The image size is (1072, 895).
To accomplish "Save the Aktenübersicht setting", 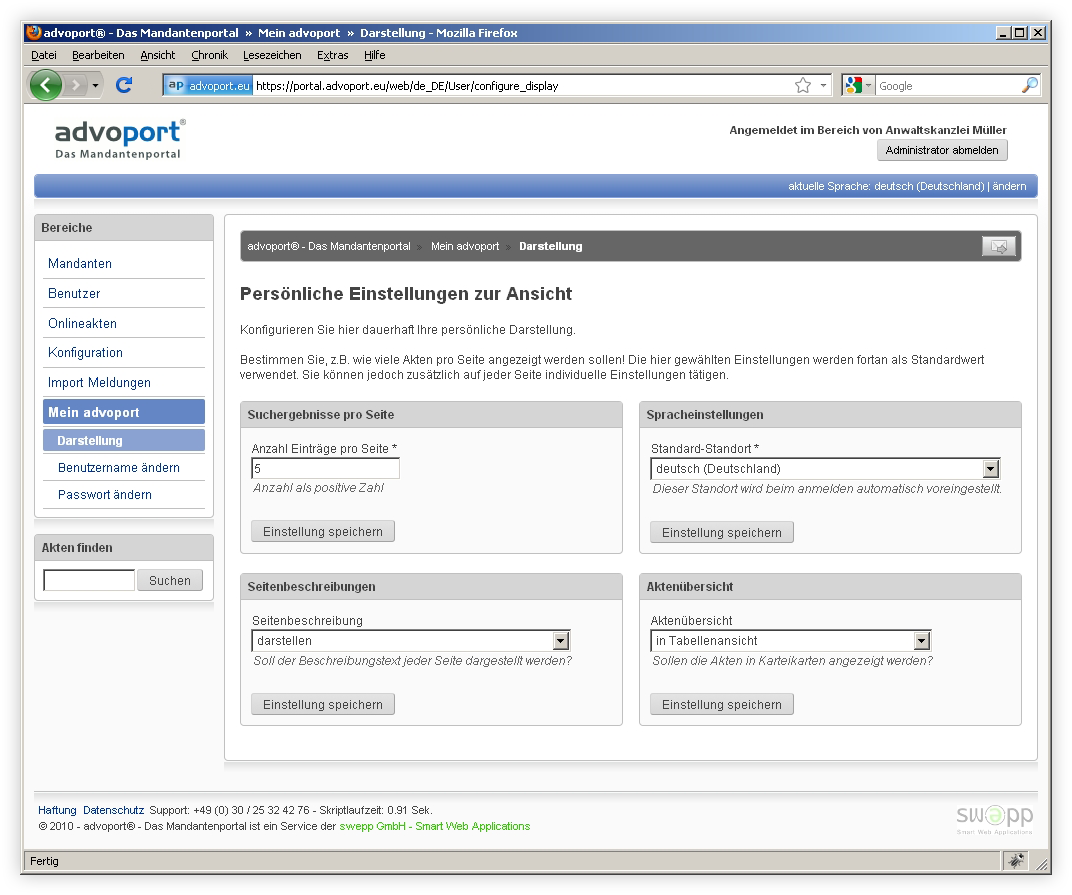I will [x=722, y=704].
